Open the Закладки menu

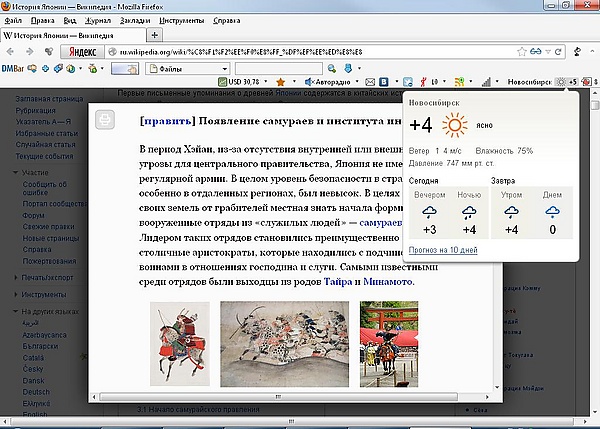pos(135,20)
